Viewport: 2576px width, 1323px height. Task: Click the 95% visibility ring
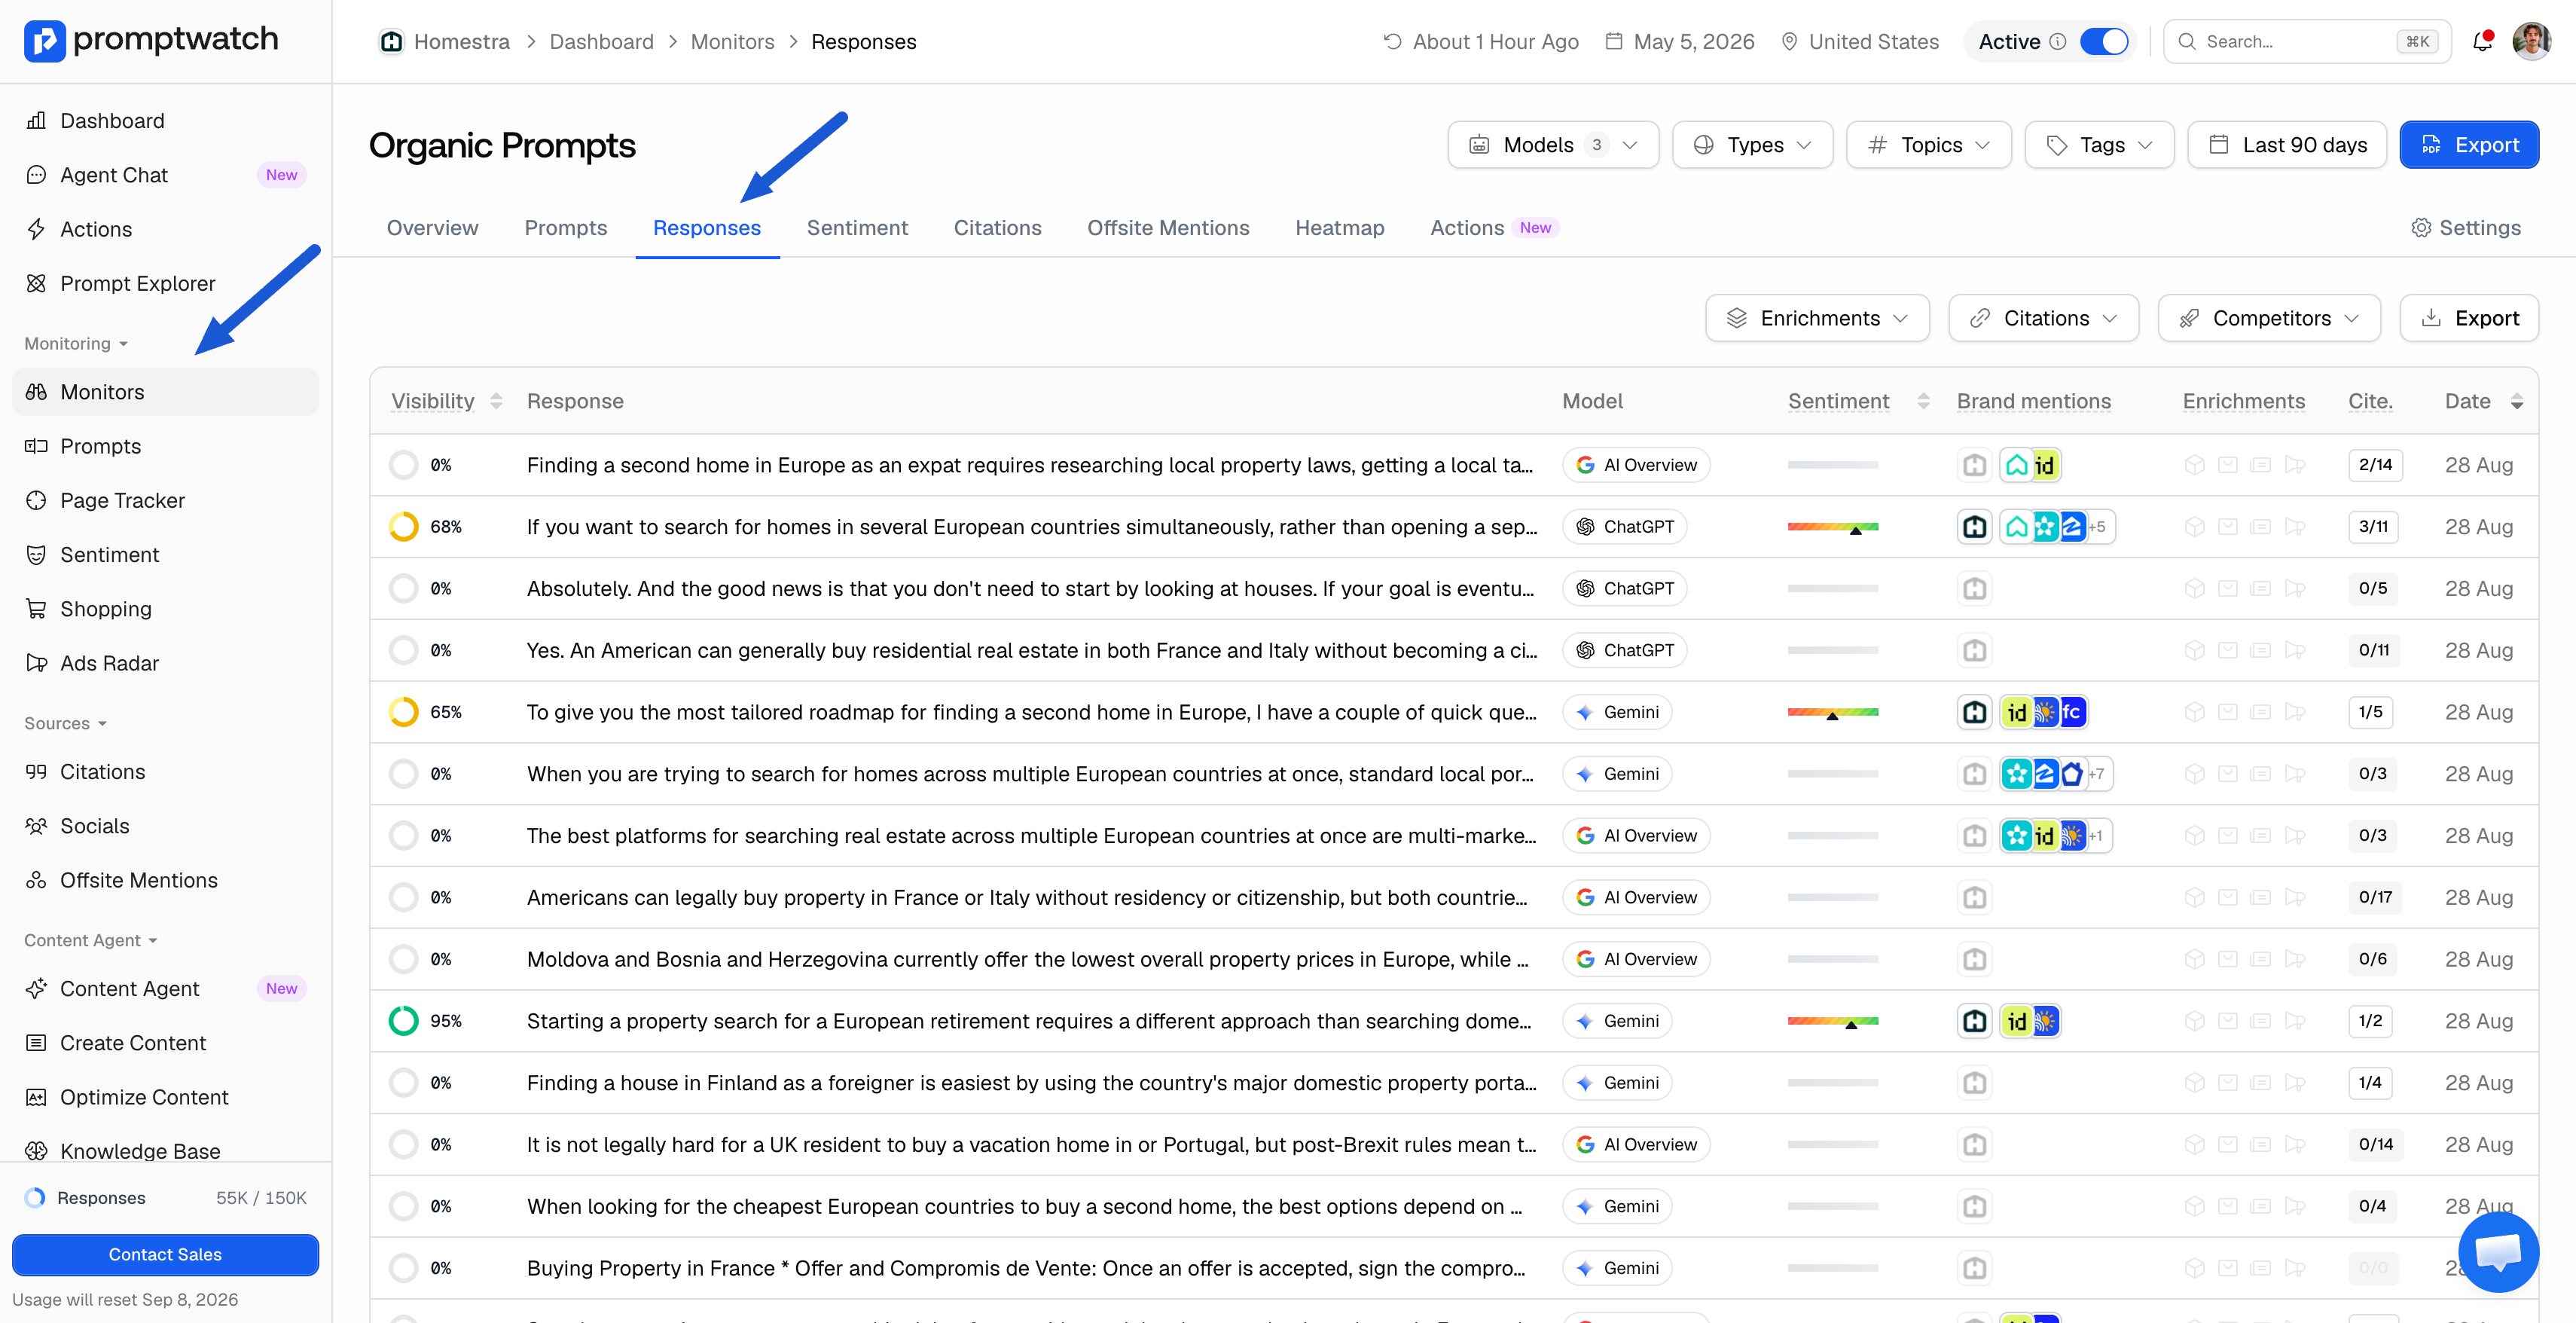tap(403, 1021)
